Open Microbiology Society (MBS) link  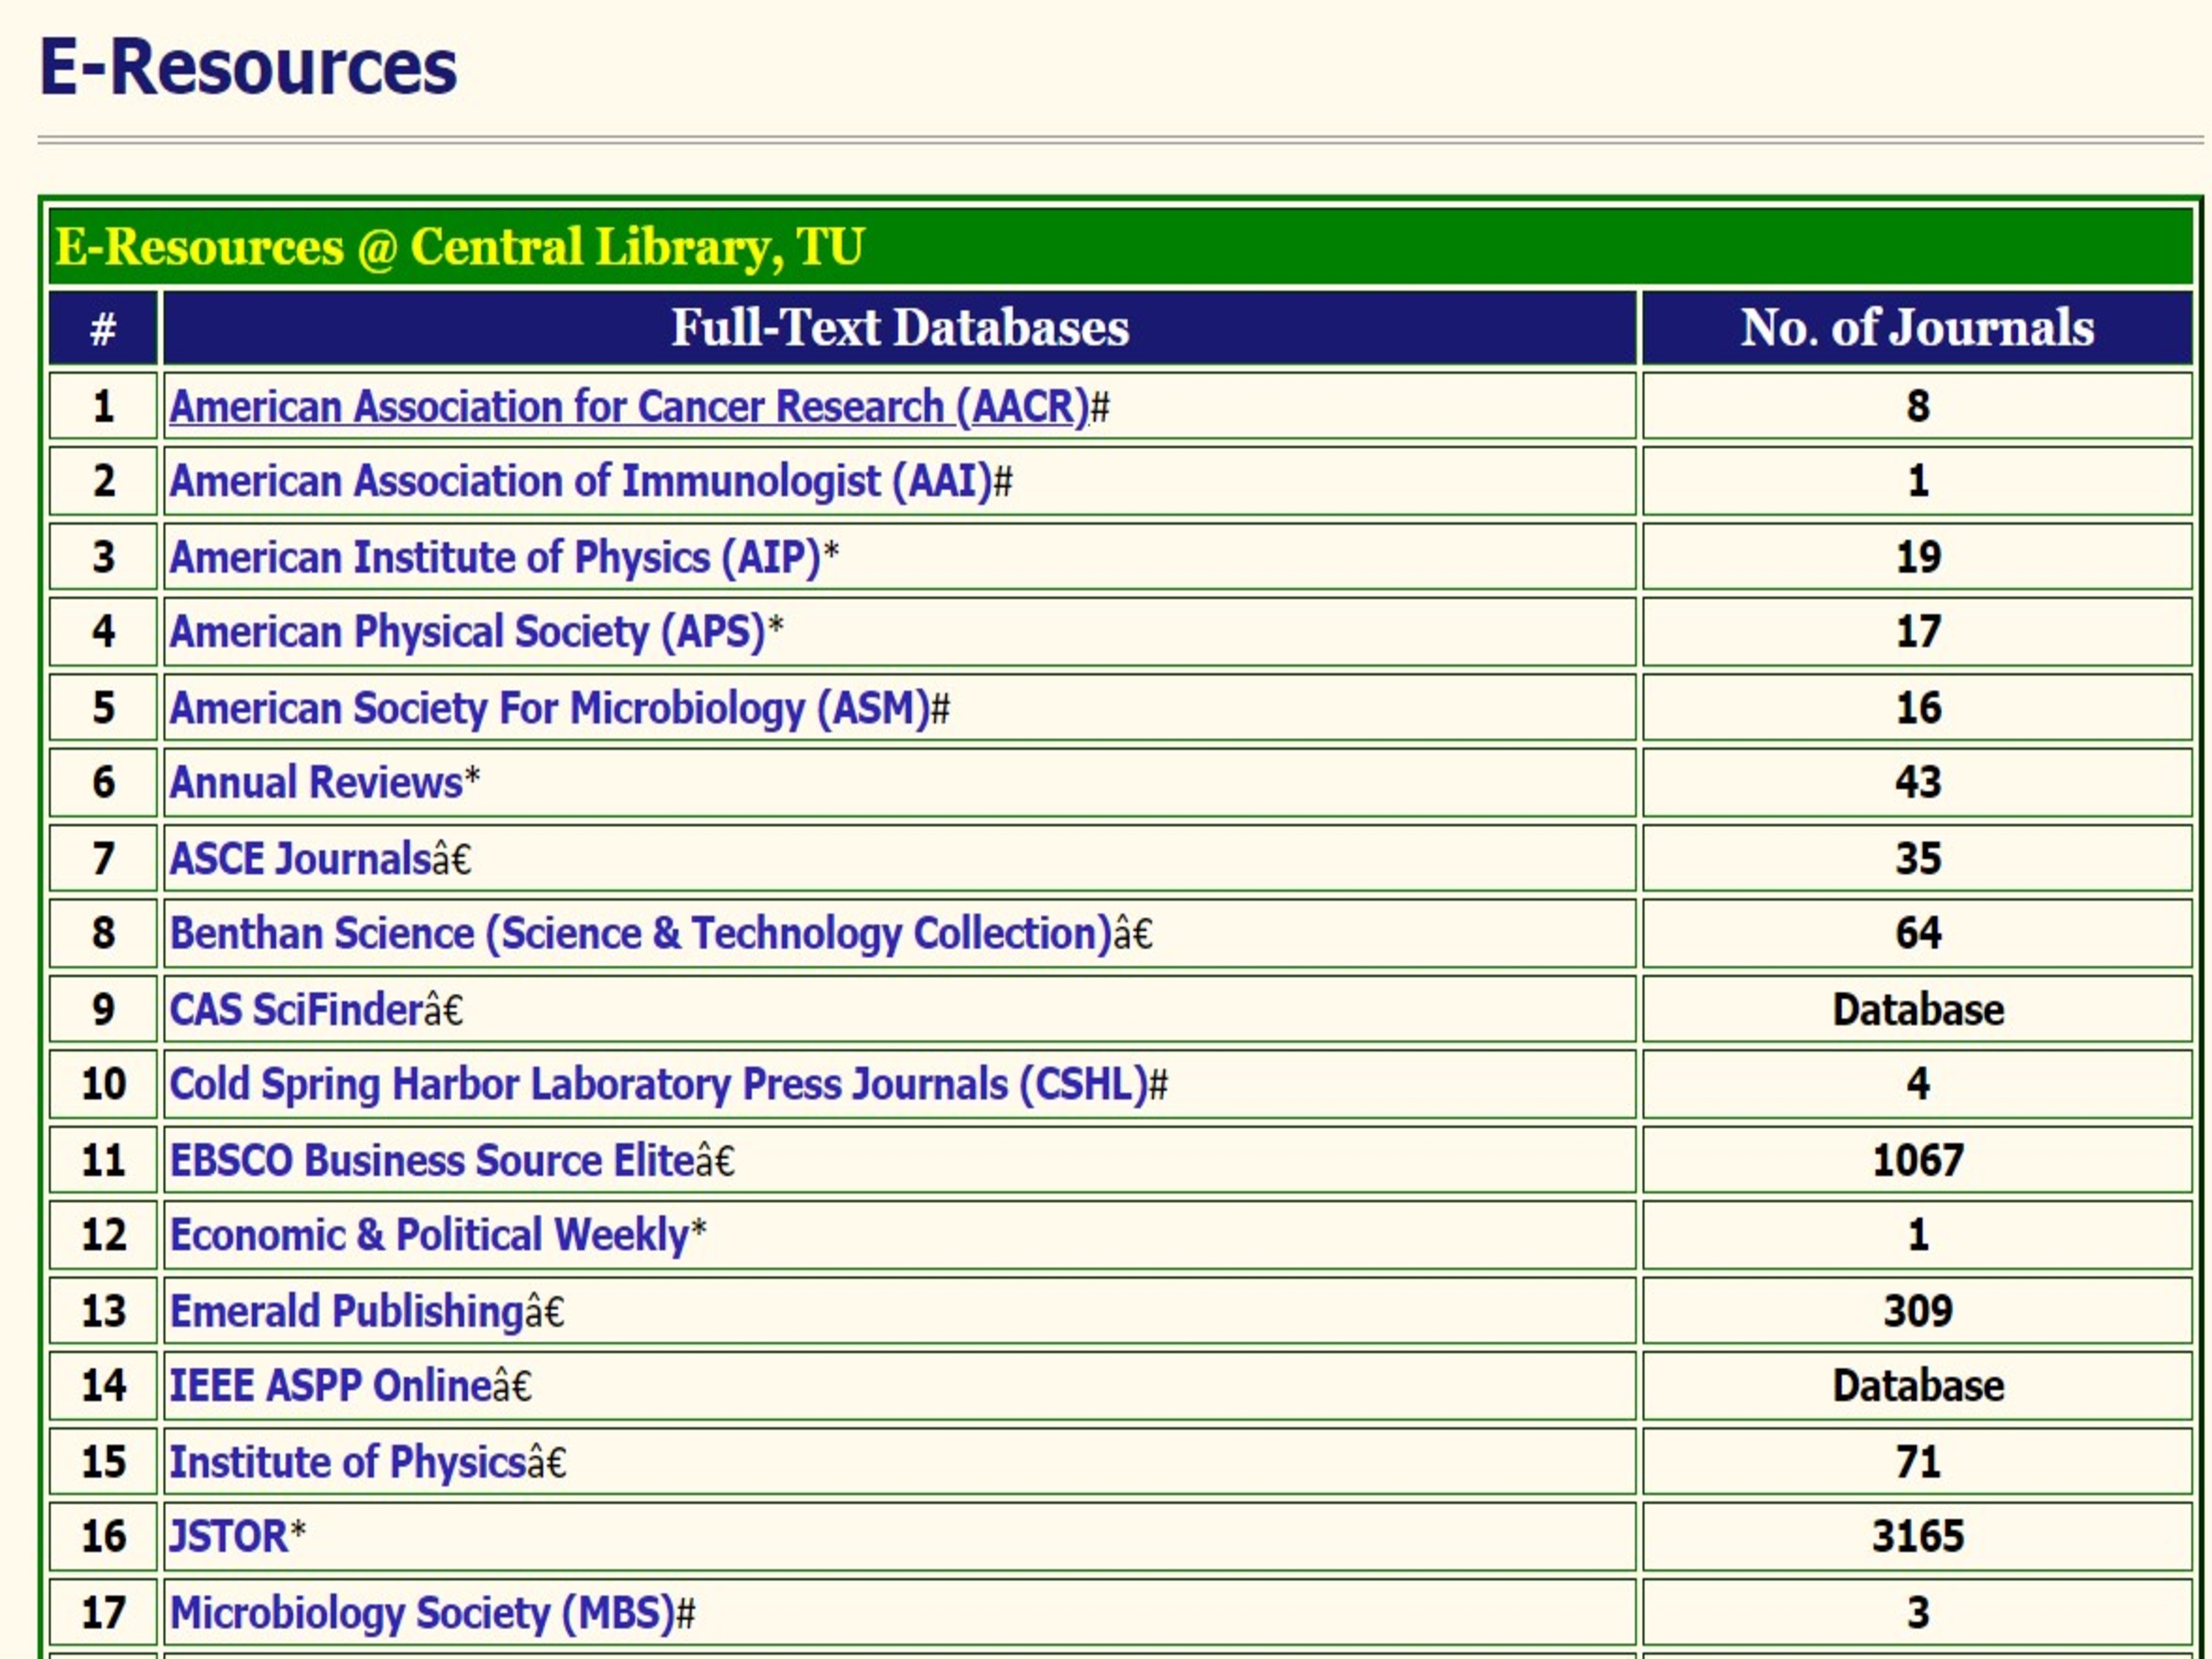point(423,1613)
